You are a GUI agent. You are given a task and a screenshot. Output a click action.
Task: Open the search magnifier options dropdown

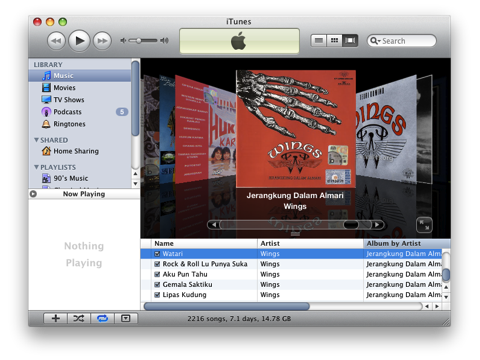coord(375,41)
